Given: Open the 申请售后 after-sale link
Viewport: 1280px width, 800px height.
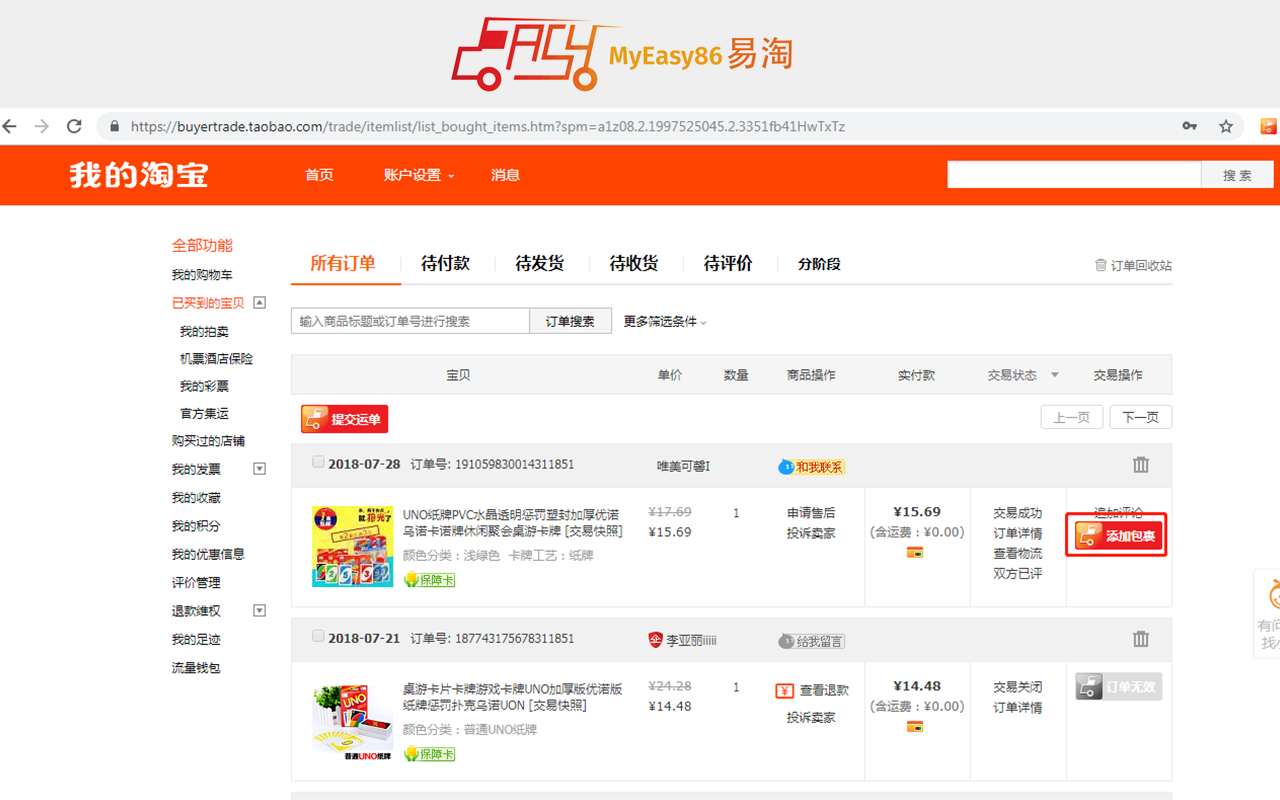Looking at the screenshot, I should [x=811, y=513].
